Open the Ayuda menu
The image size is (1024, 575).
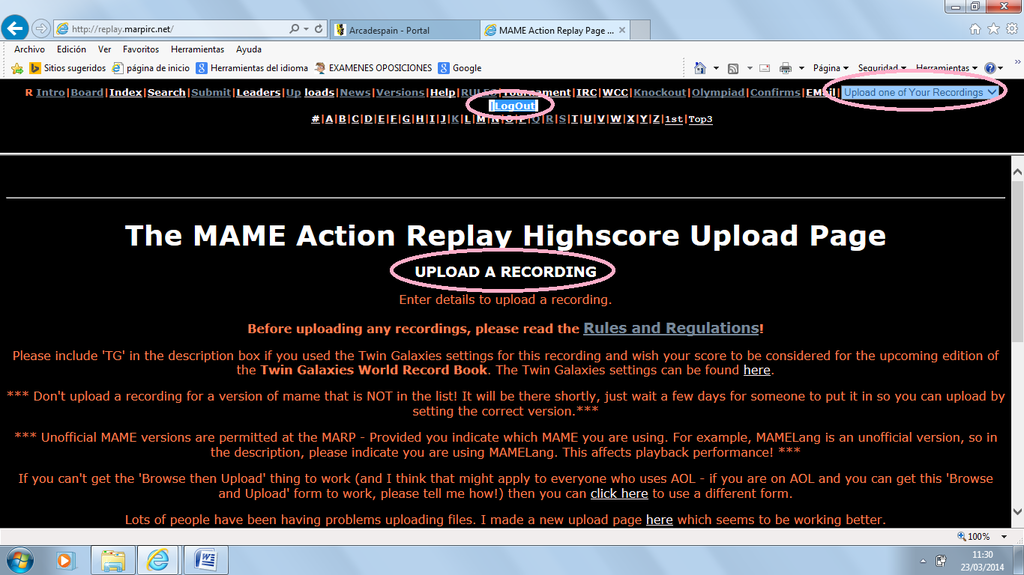coord(249,49)
